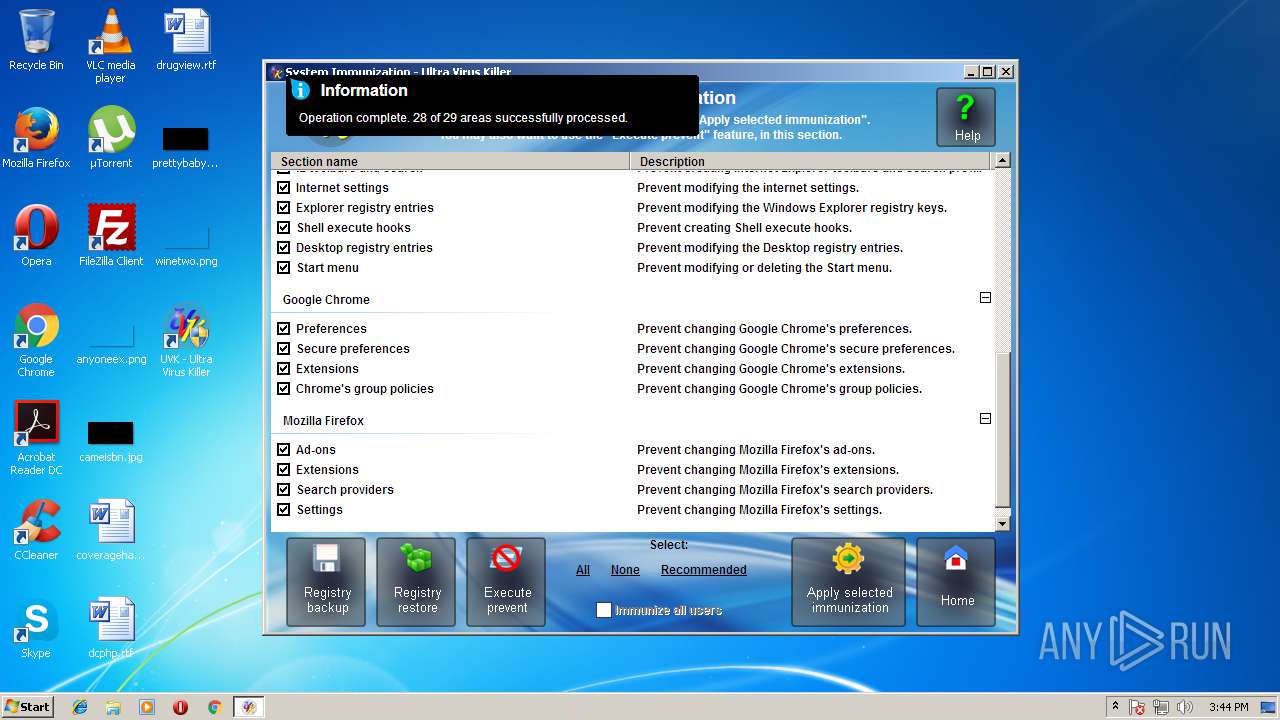Uncheck Internet settings checkbox

click(283, 187)
